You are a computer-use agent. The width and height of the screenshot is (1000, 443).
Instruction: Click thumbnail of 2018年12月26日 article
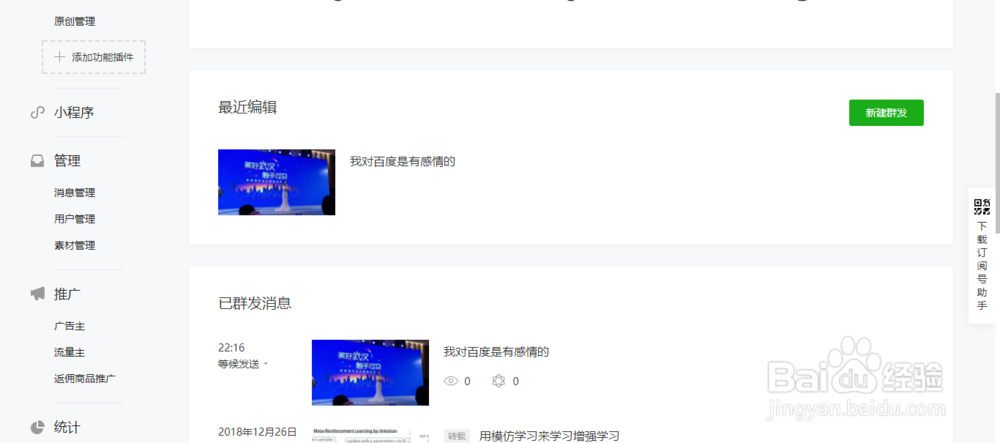[370, 436]
